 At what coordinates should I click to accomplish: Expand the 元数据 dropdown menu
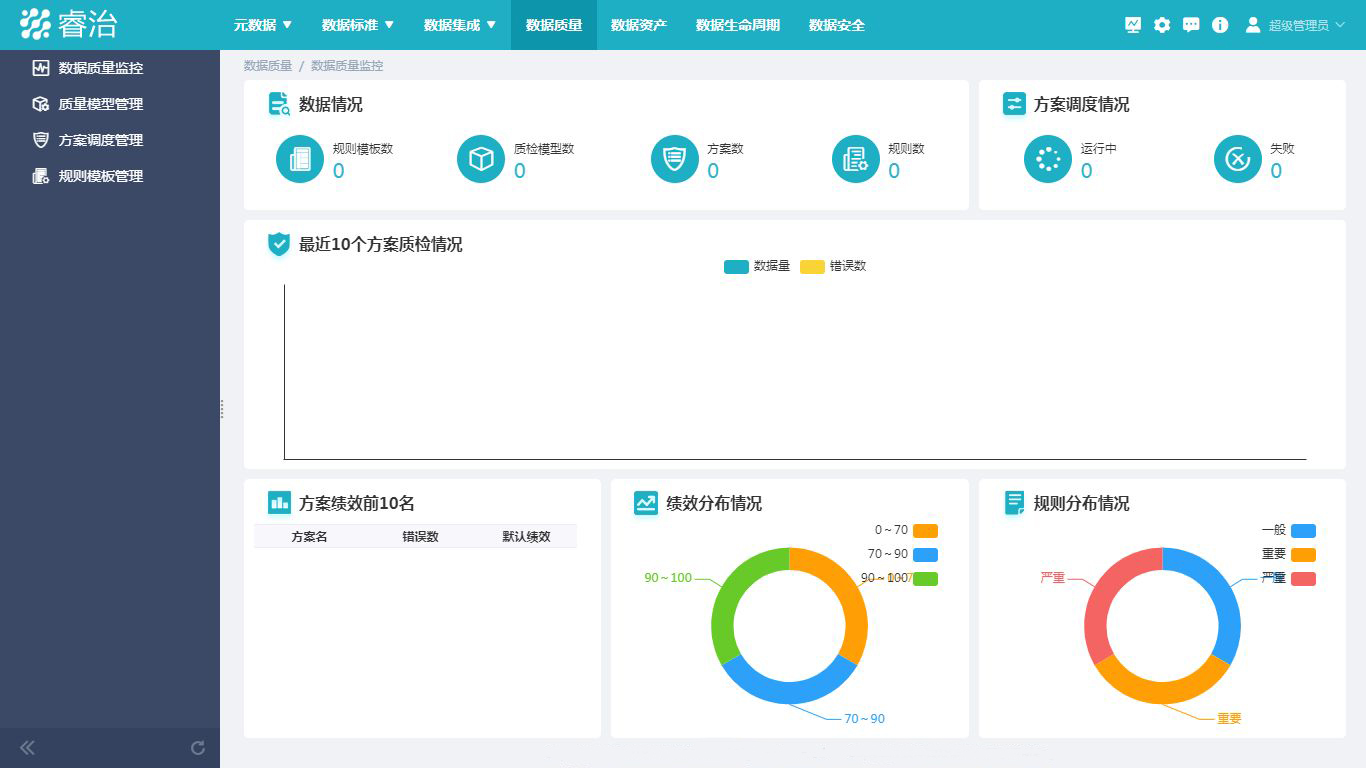[263, 25]
